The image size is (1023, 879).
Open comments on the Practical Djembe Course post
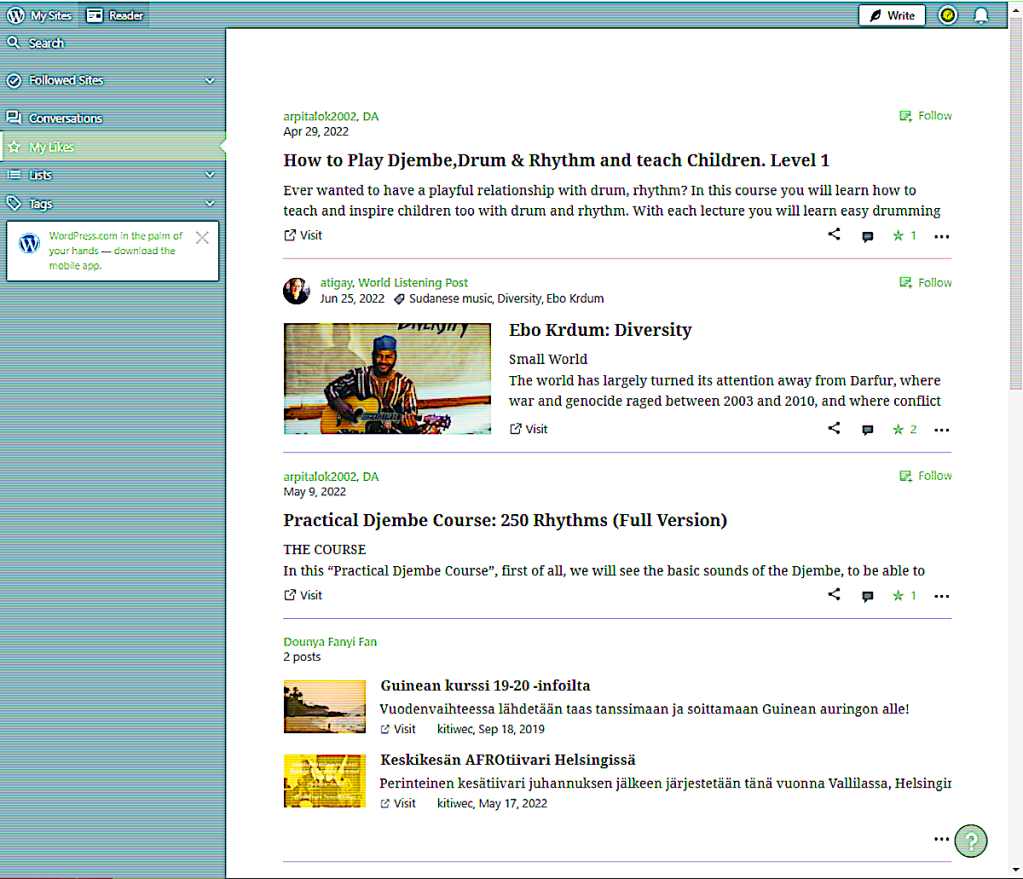pos(867,596)
